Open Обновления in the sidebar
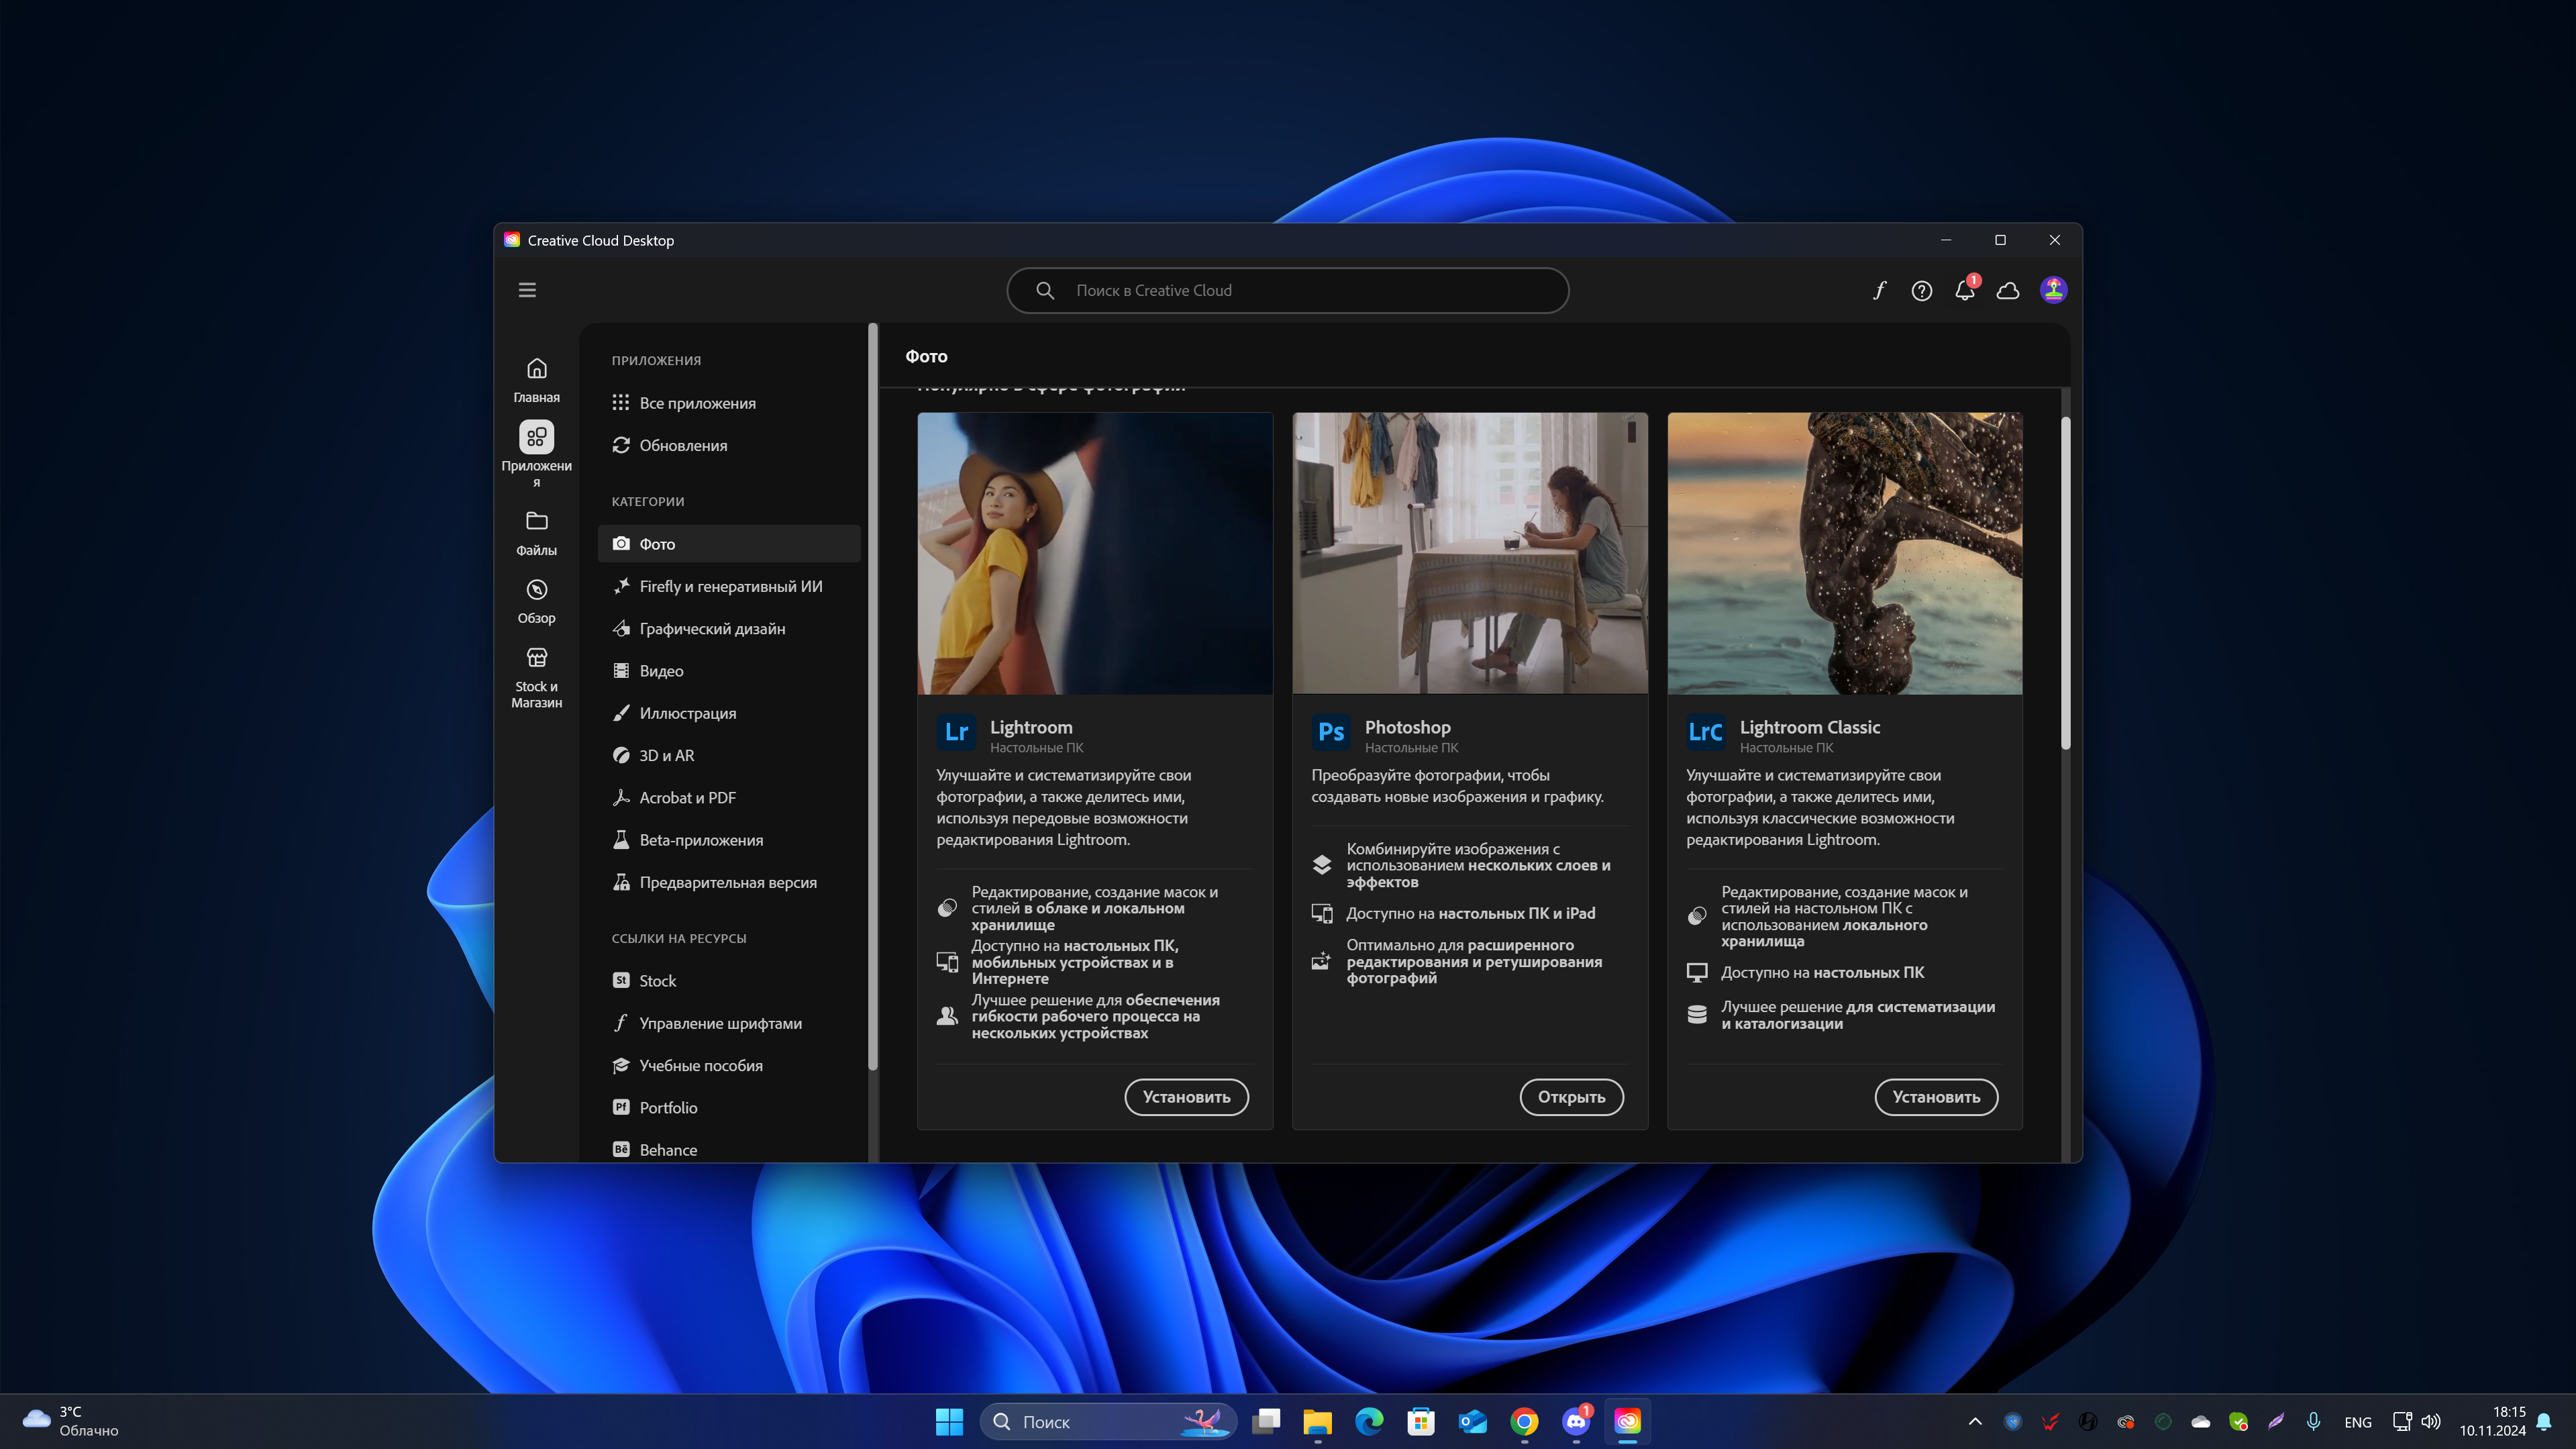This screenshot has height=1449, width=2576. pos(729,445)
